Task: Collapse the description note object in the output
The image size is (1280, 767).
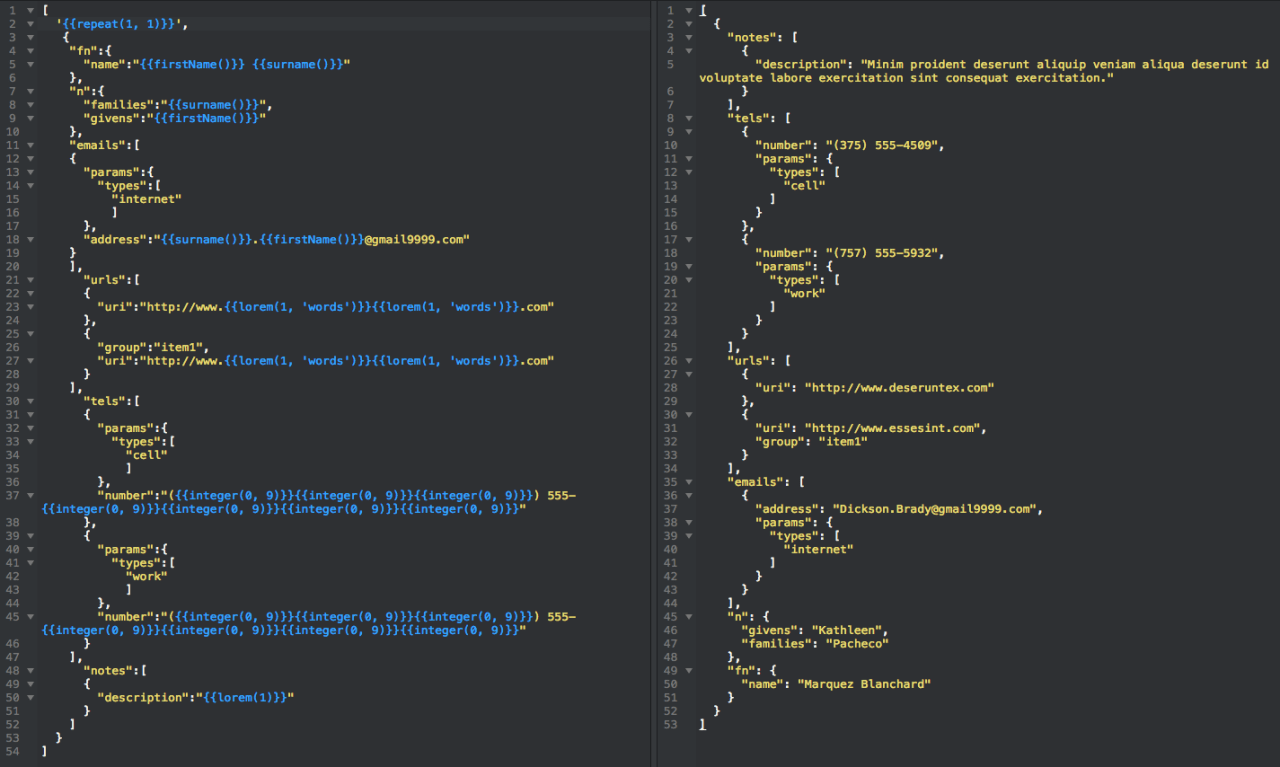Action: click(688, 50)
